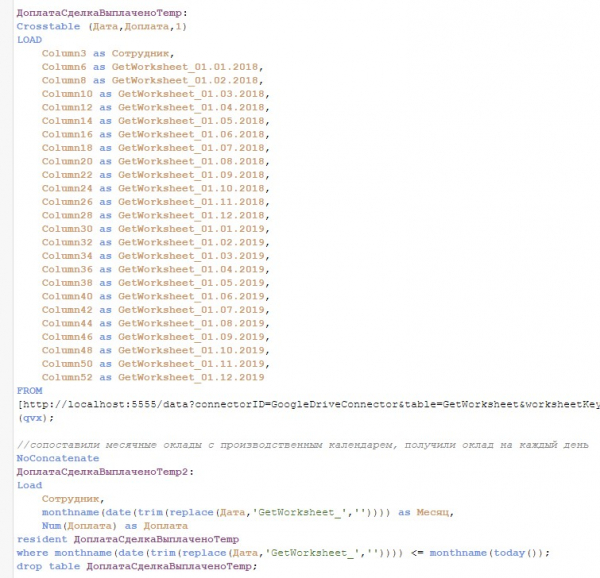Click on Column26 in the load list
The width and height of the screenshot is (600, 578).
pos(67,201)
